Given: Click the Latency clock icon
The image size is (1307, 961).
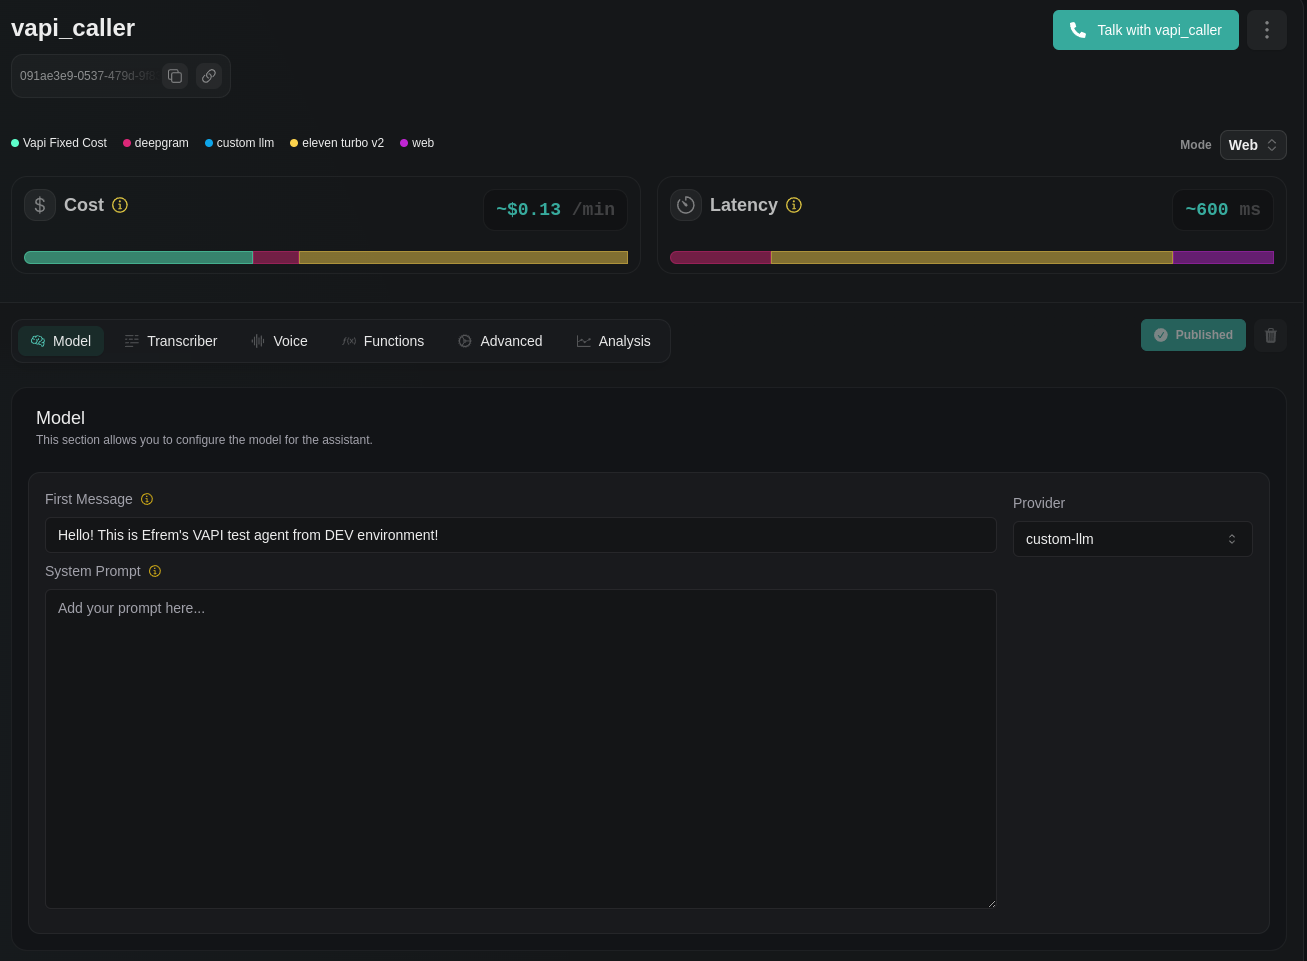Looking at the screenshot, I should coord(686,205).
